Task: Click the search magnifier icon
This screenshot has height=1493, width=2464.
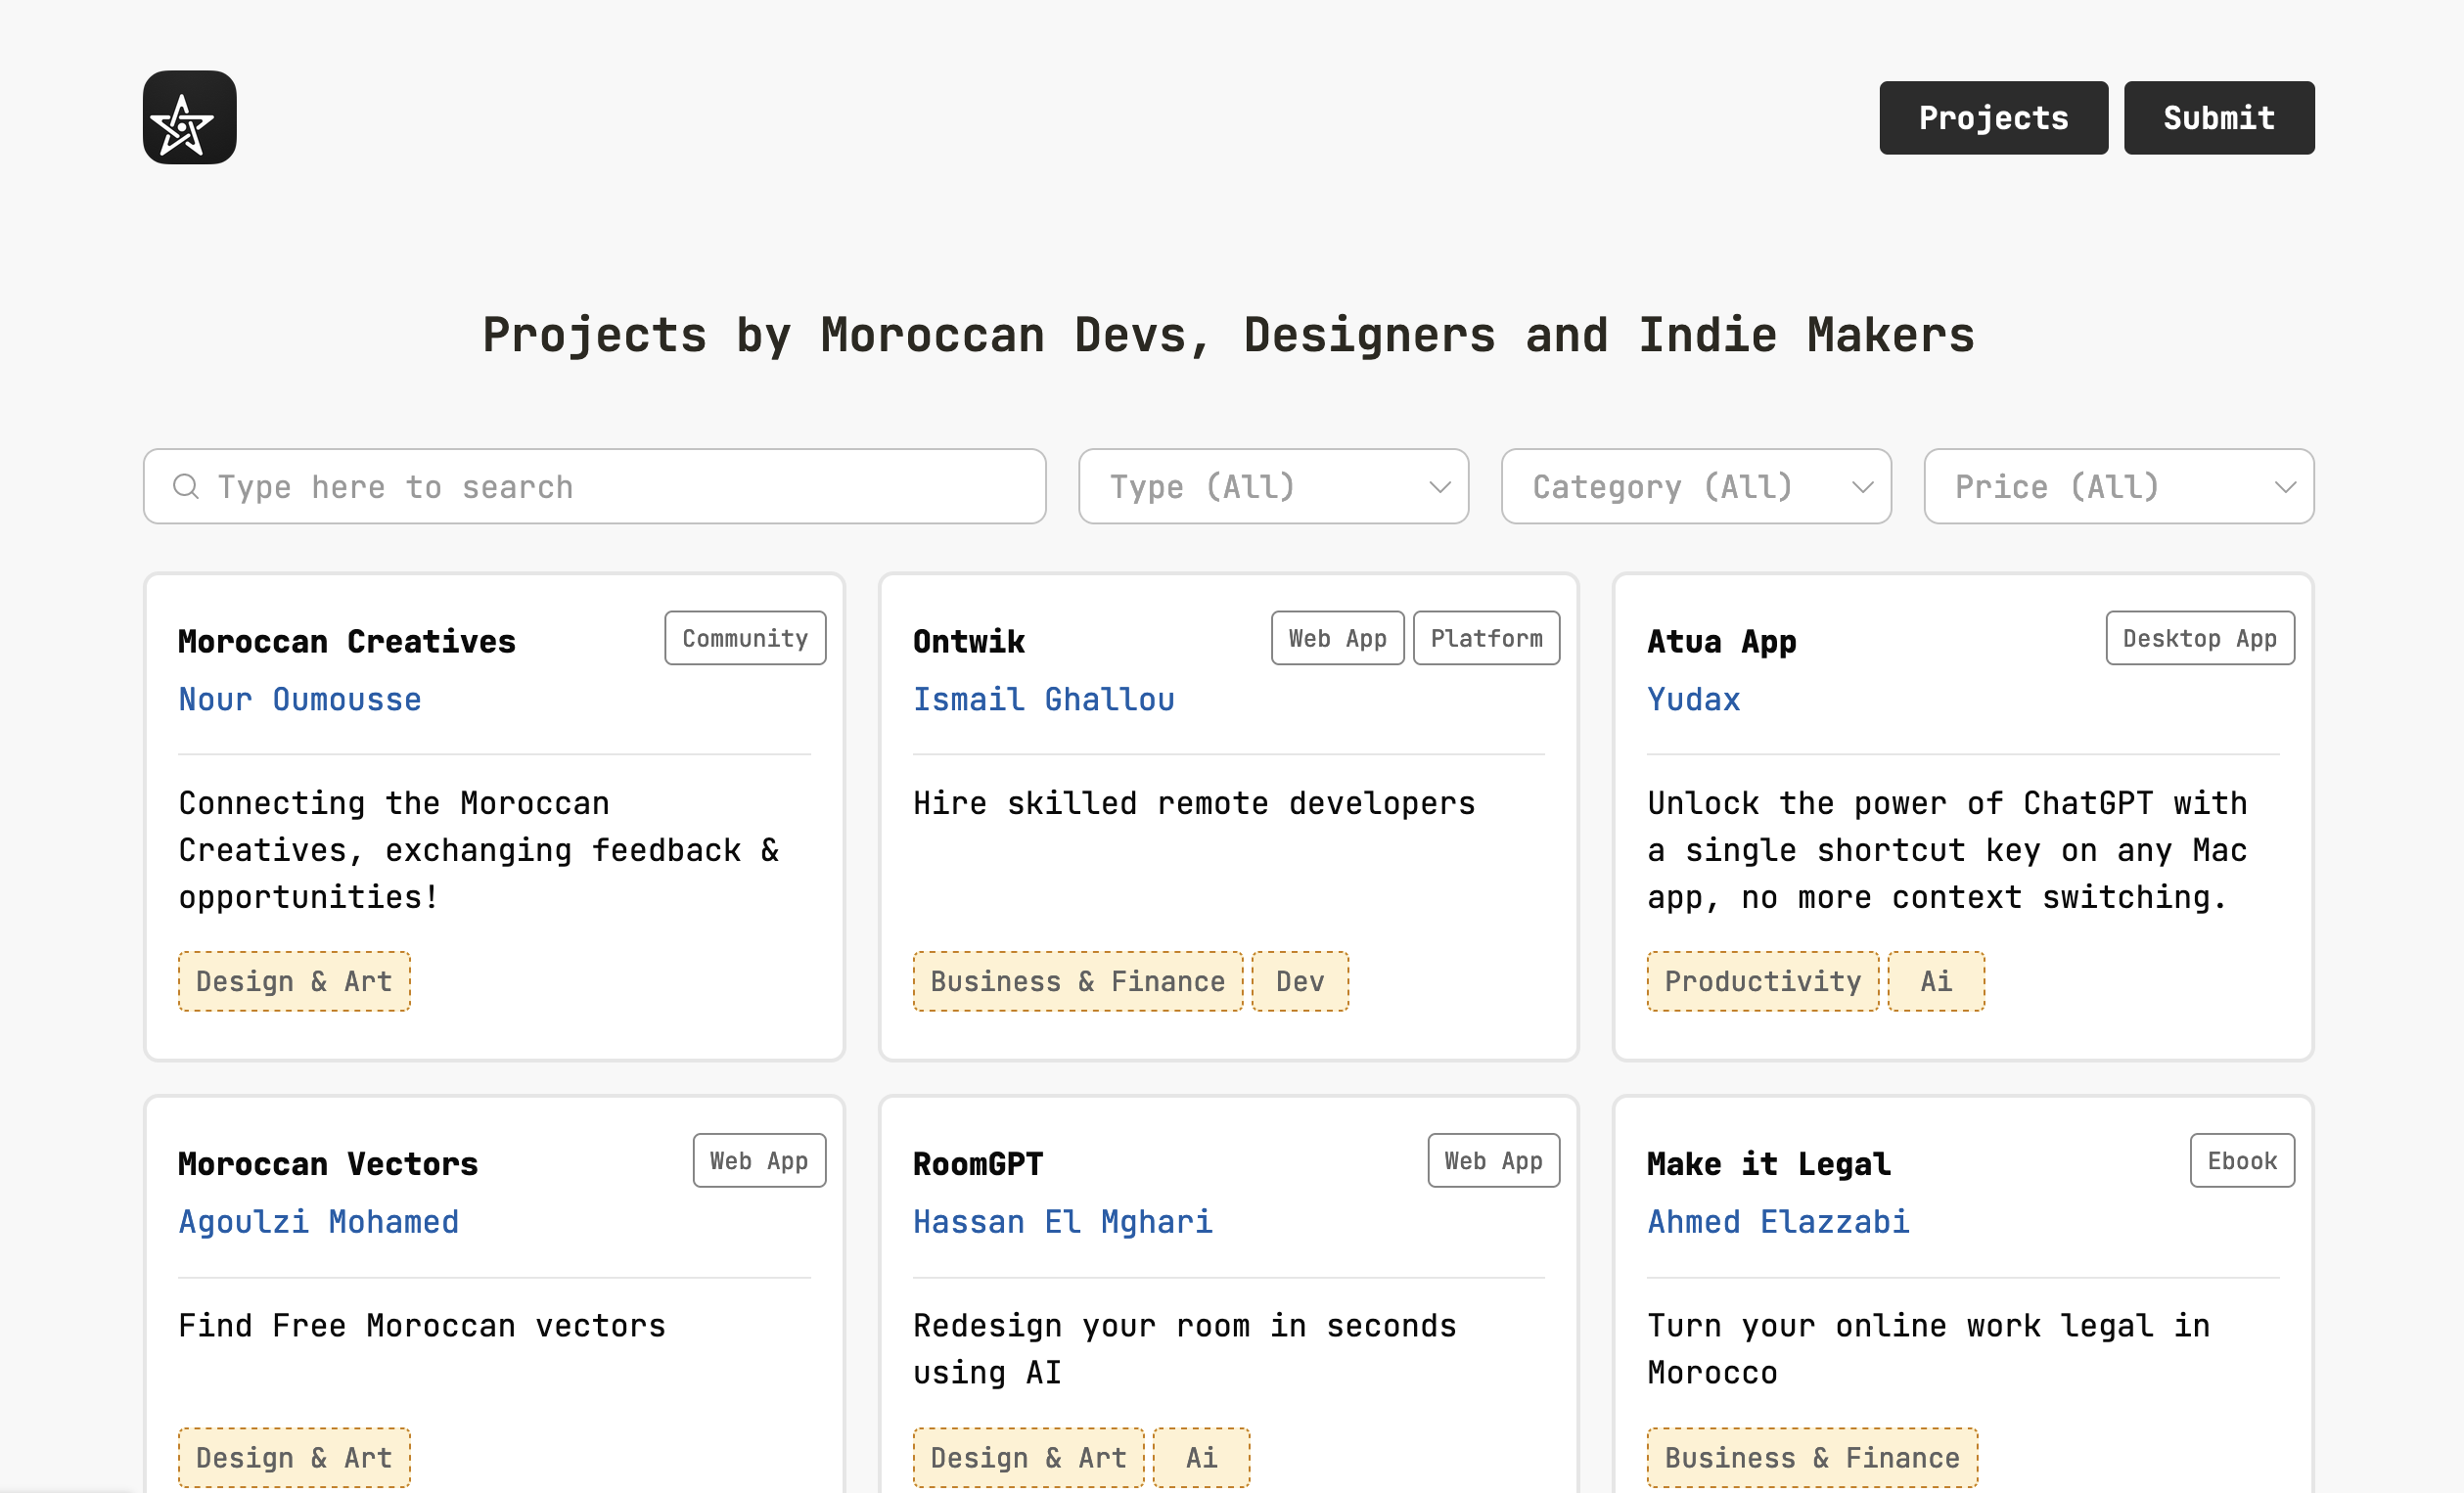Action: click(x=186, y=487)
